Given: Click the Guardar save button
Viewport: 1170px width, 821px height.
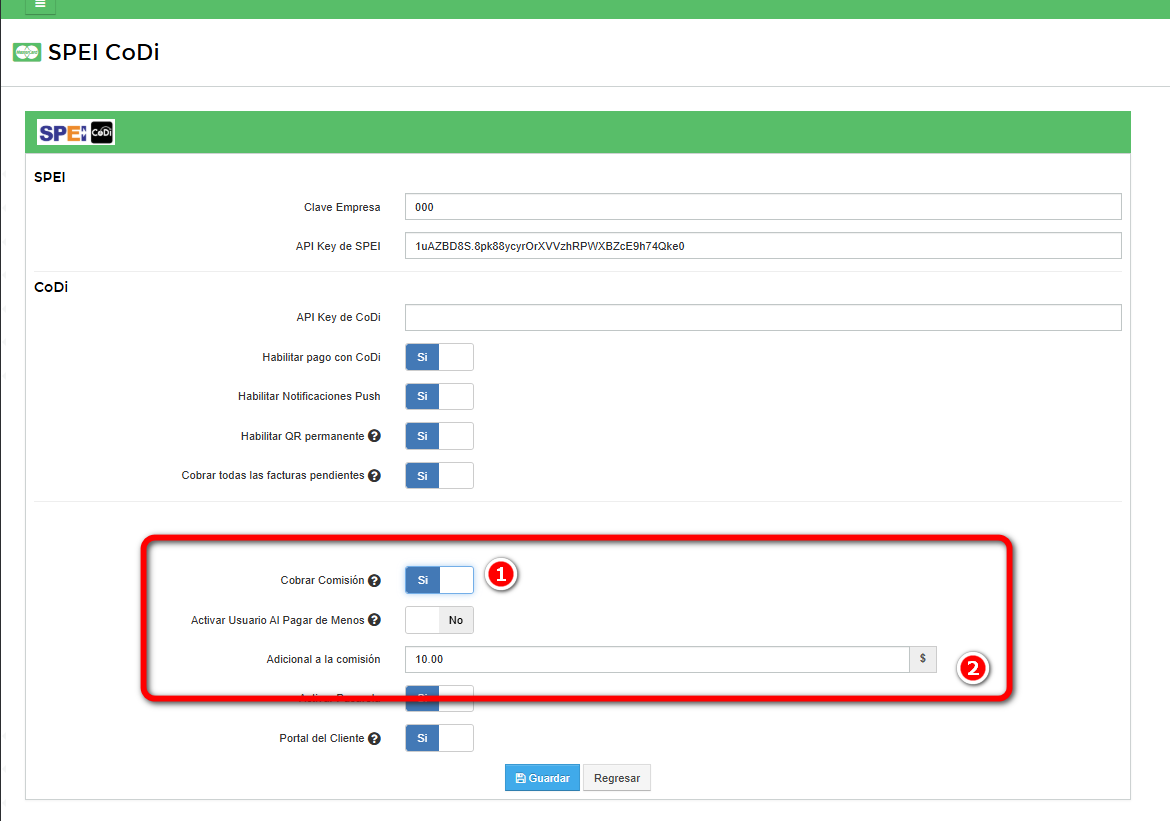Looking at the screenshot, I should pos(542,778).
